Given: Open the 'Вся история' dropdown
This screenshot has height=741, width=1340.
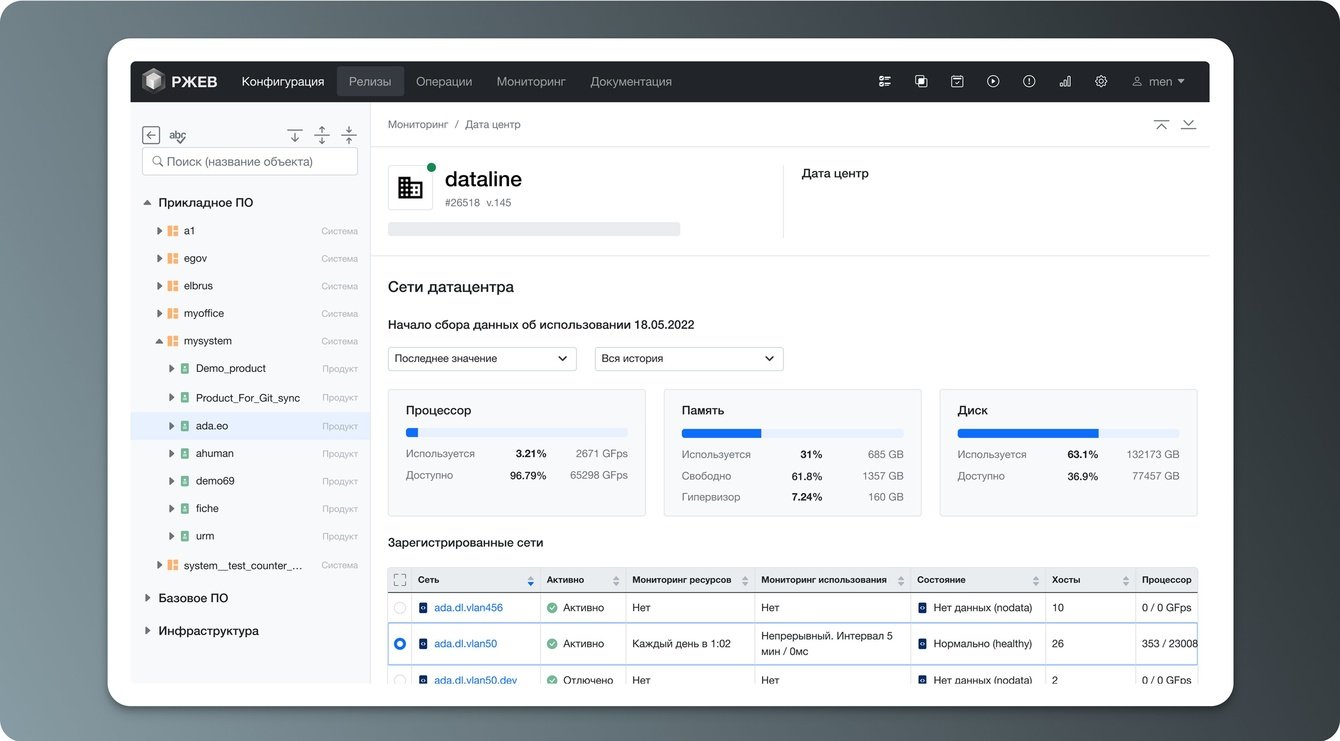Looking at the screenshot, I should tap(689, 359).
